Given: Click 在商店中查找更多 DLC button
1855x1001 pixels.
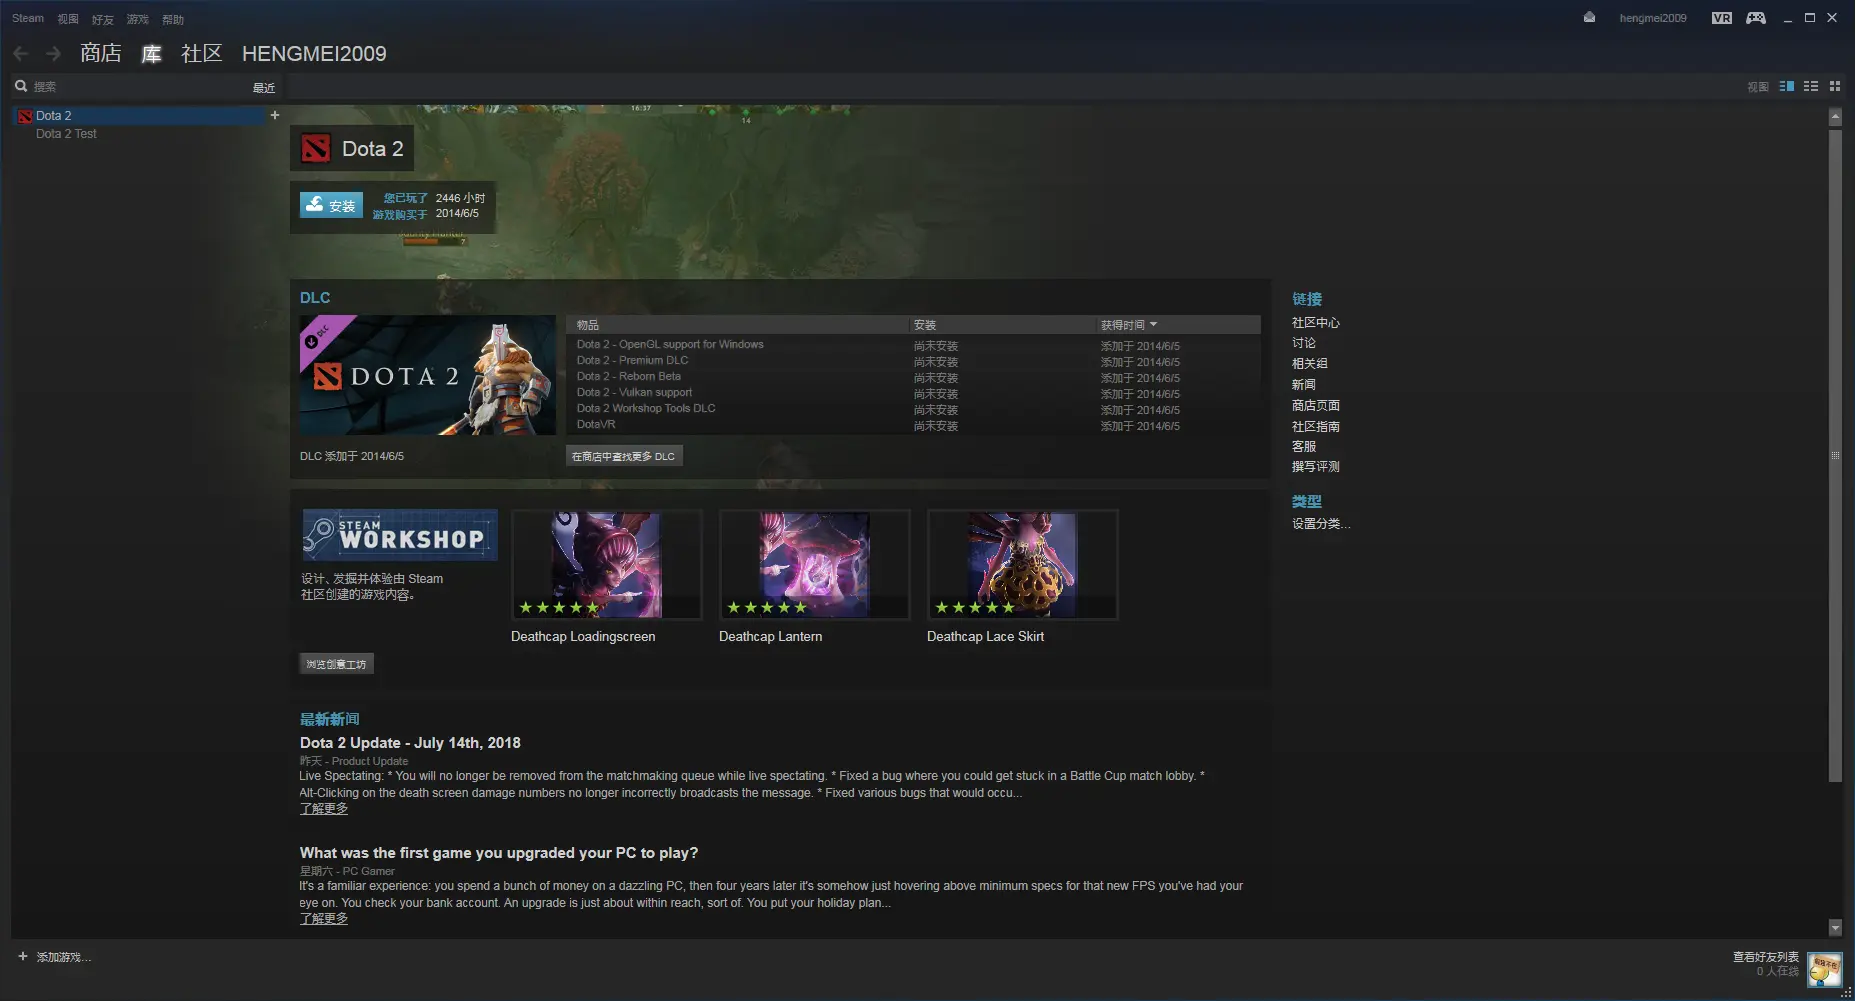Looking at the screenshot, I should tap(624, 456).
